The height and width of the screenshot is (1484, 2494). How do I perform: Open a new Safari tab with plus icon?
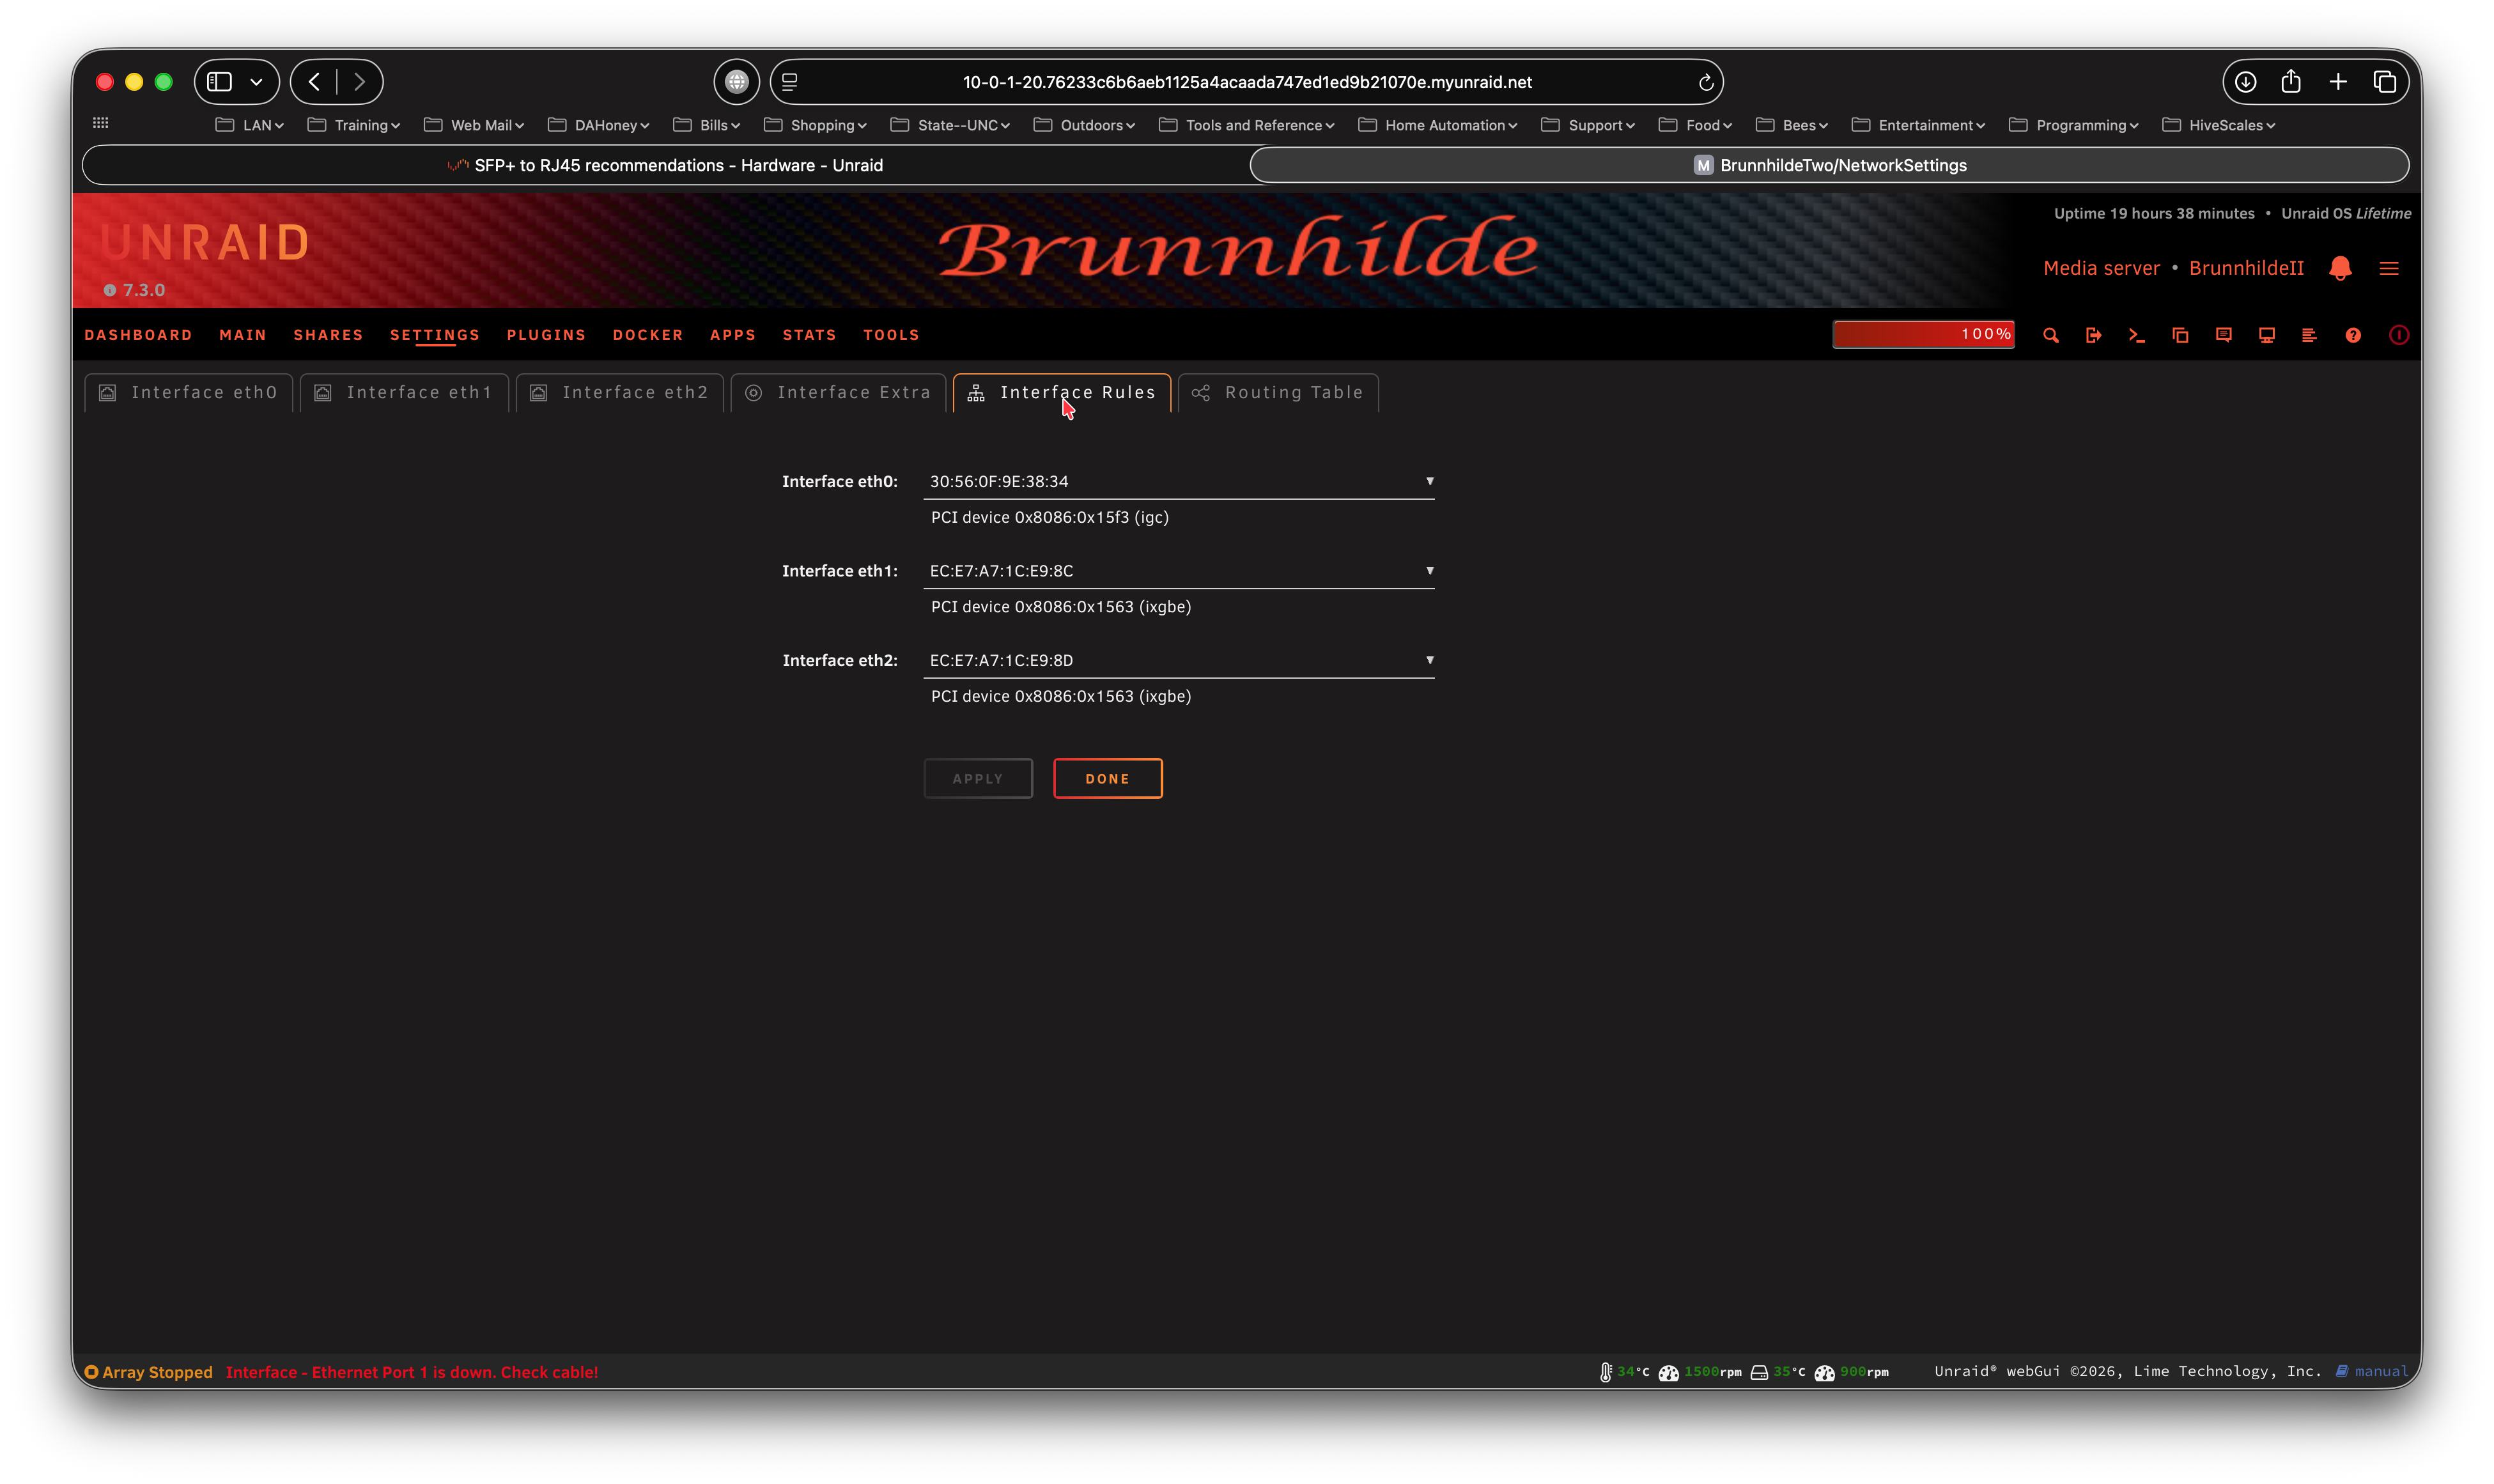[2337, 82]
